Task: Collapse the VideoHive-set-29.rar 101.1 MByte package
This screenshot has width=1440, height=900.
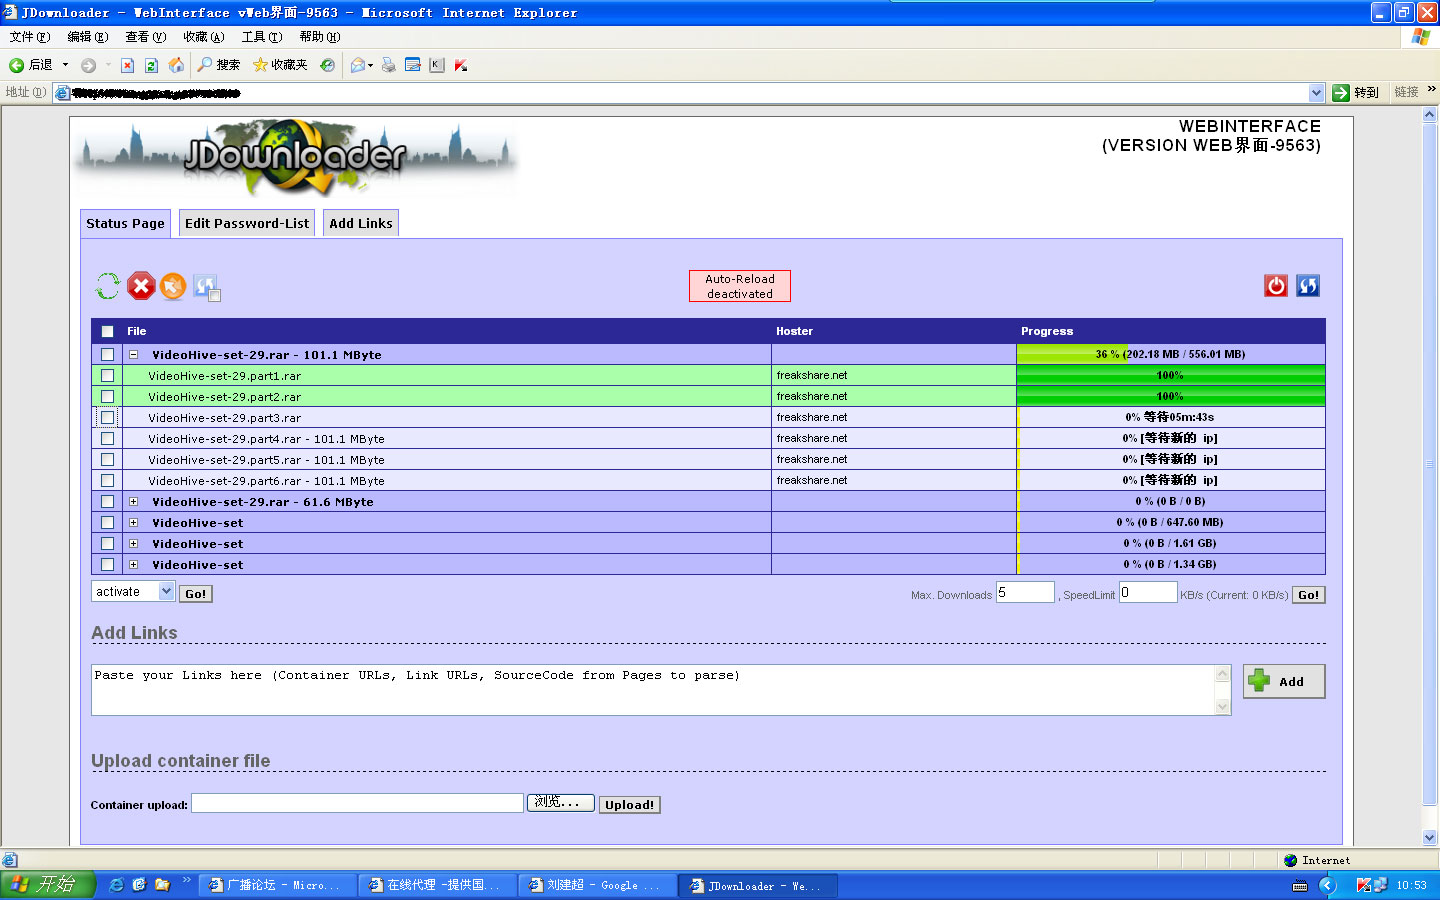Action: tap(133, 355)
